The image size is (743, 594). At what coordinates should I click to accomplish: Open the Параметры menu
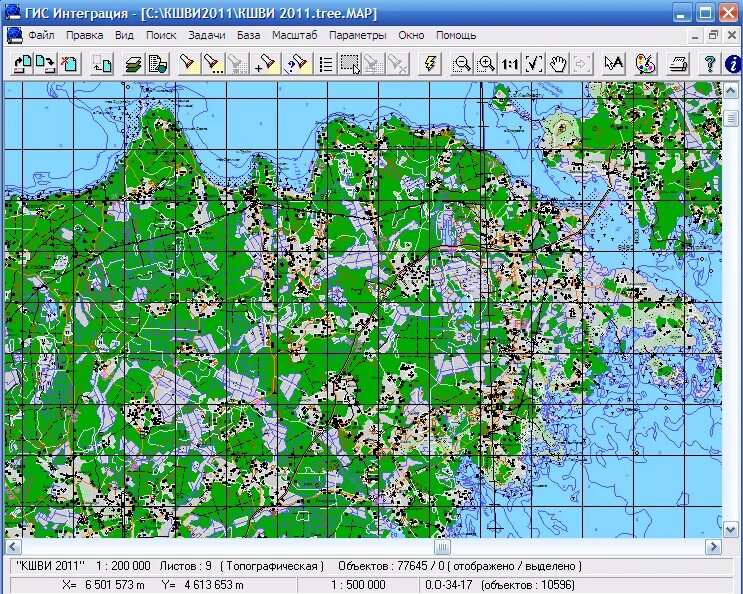tap(358, 36)
